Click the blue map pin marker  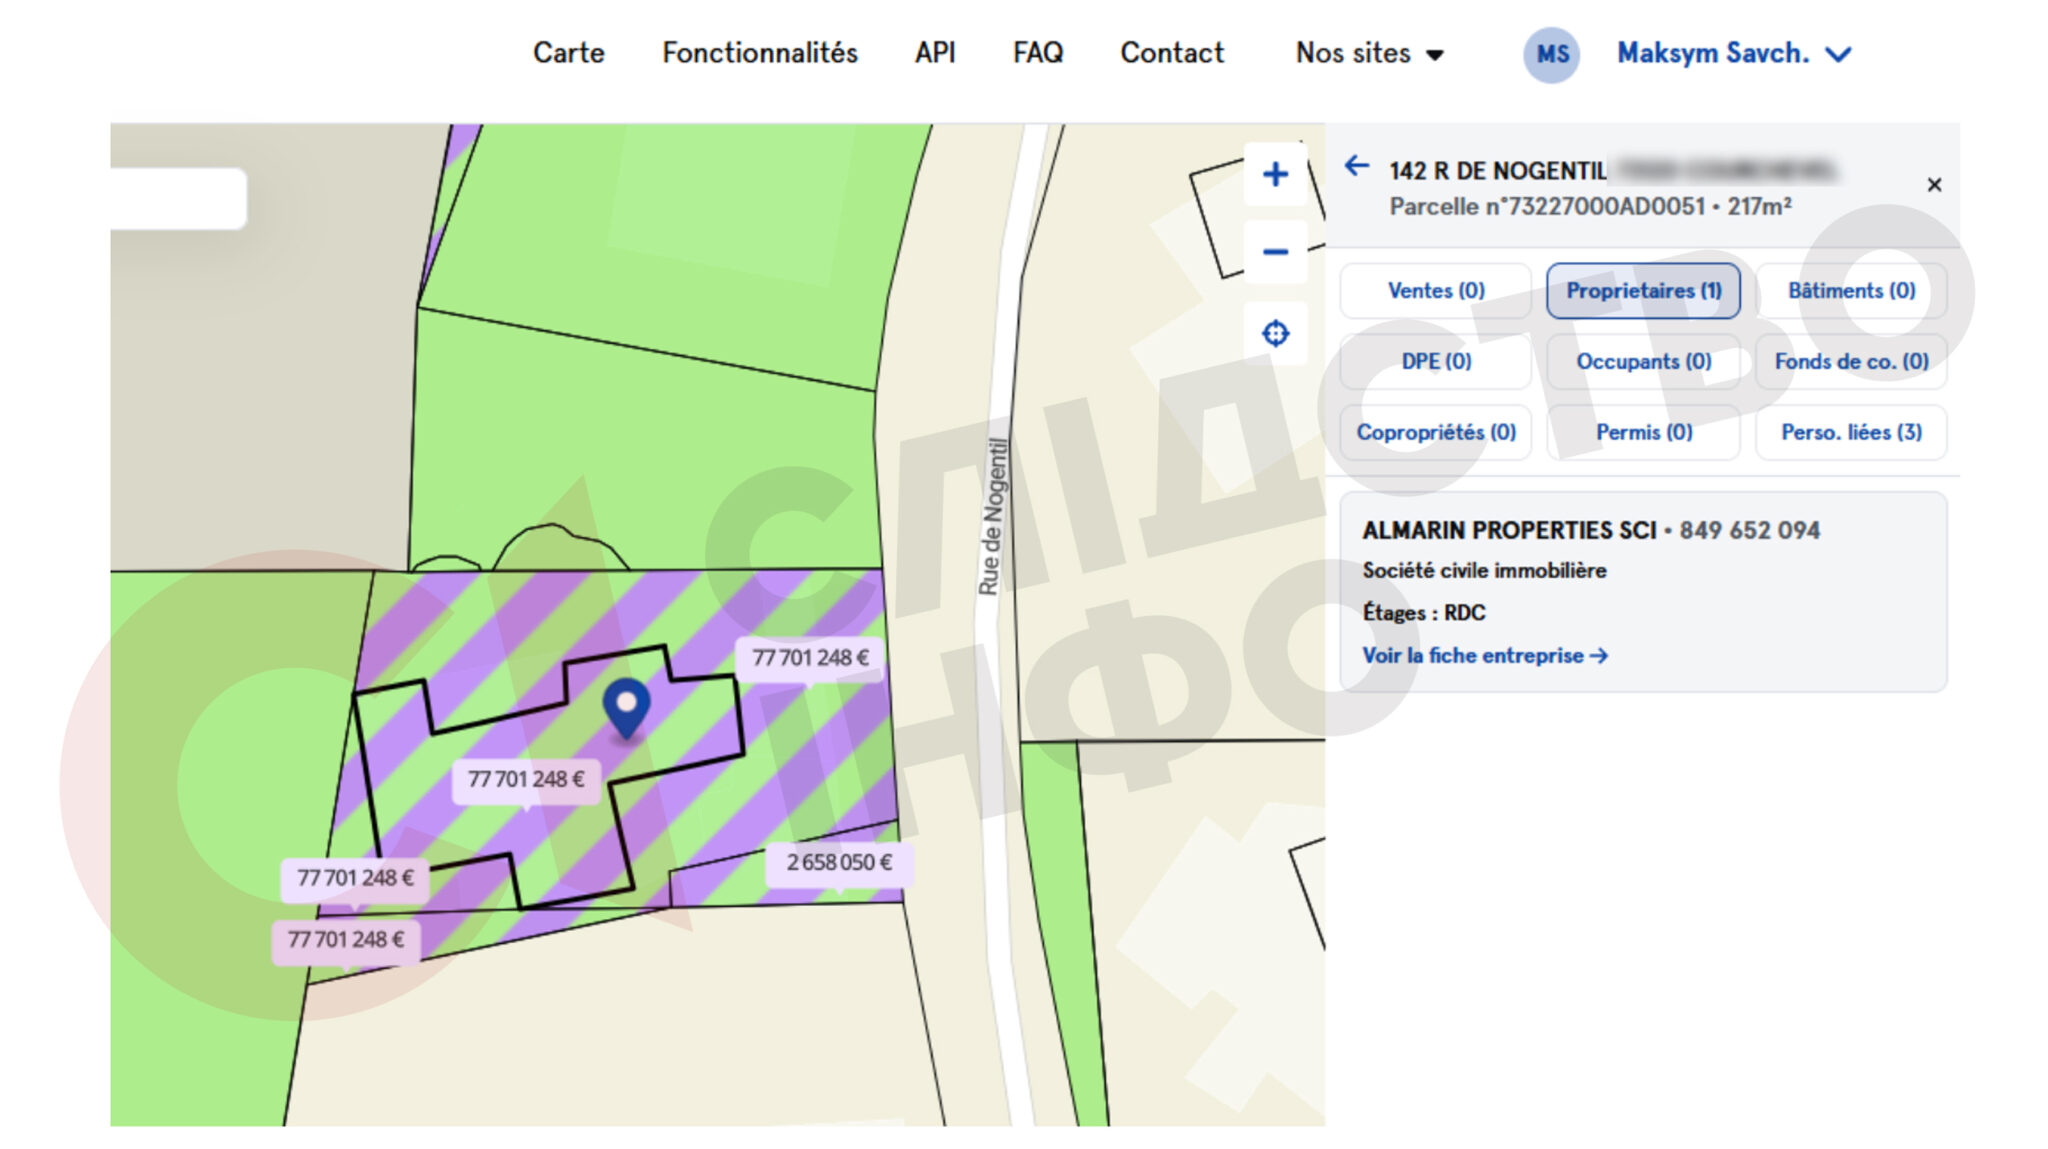click(x=626, y=707)
